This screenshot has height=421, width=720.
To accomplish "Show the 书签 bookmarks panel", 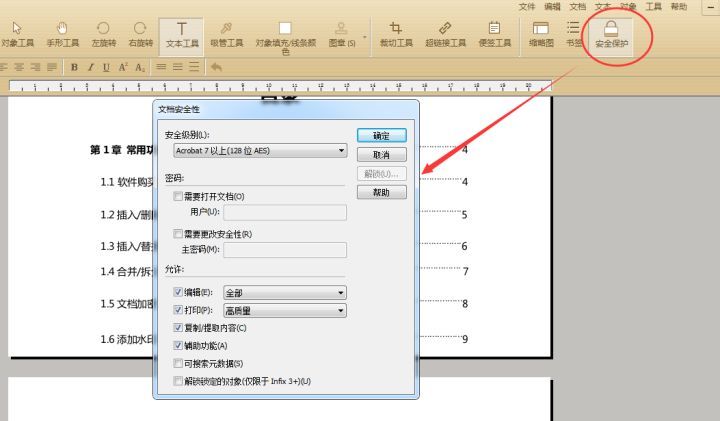I will point(573,34).
